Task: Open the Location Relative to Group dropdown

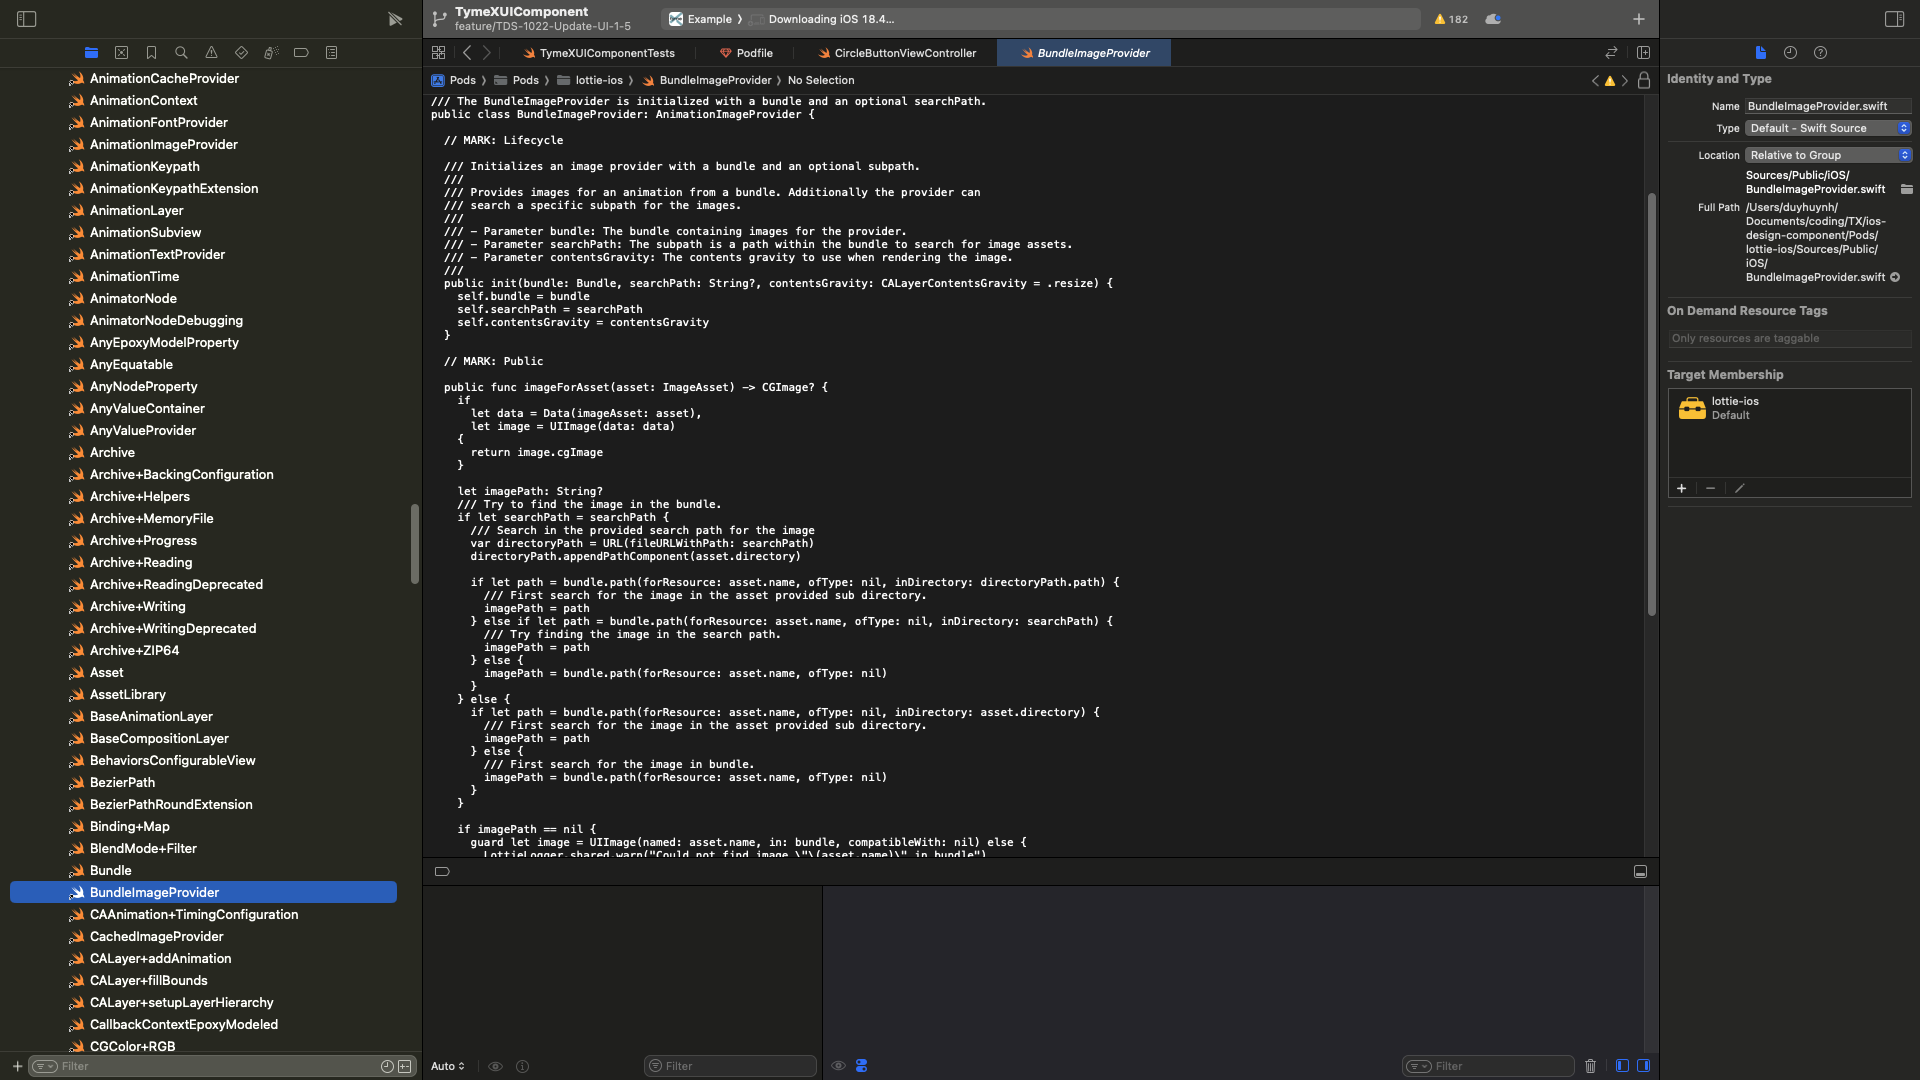Action: [x=1828, y=155]
